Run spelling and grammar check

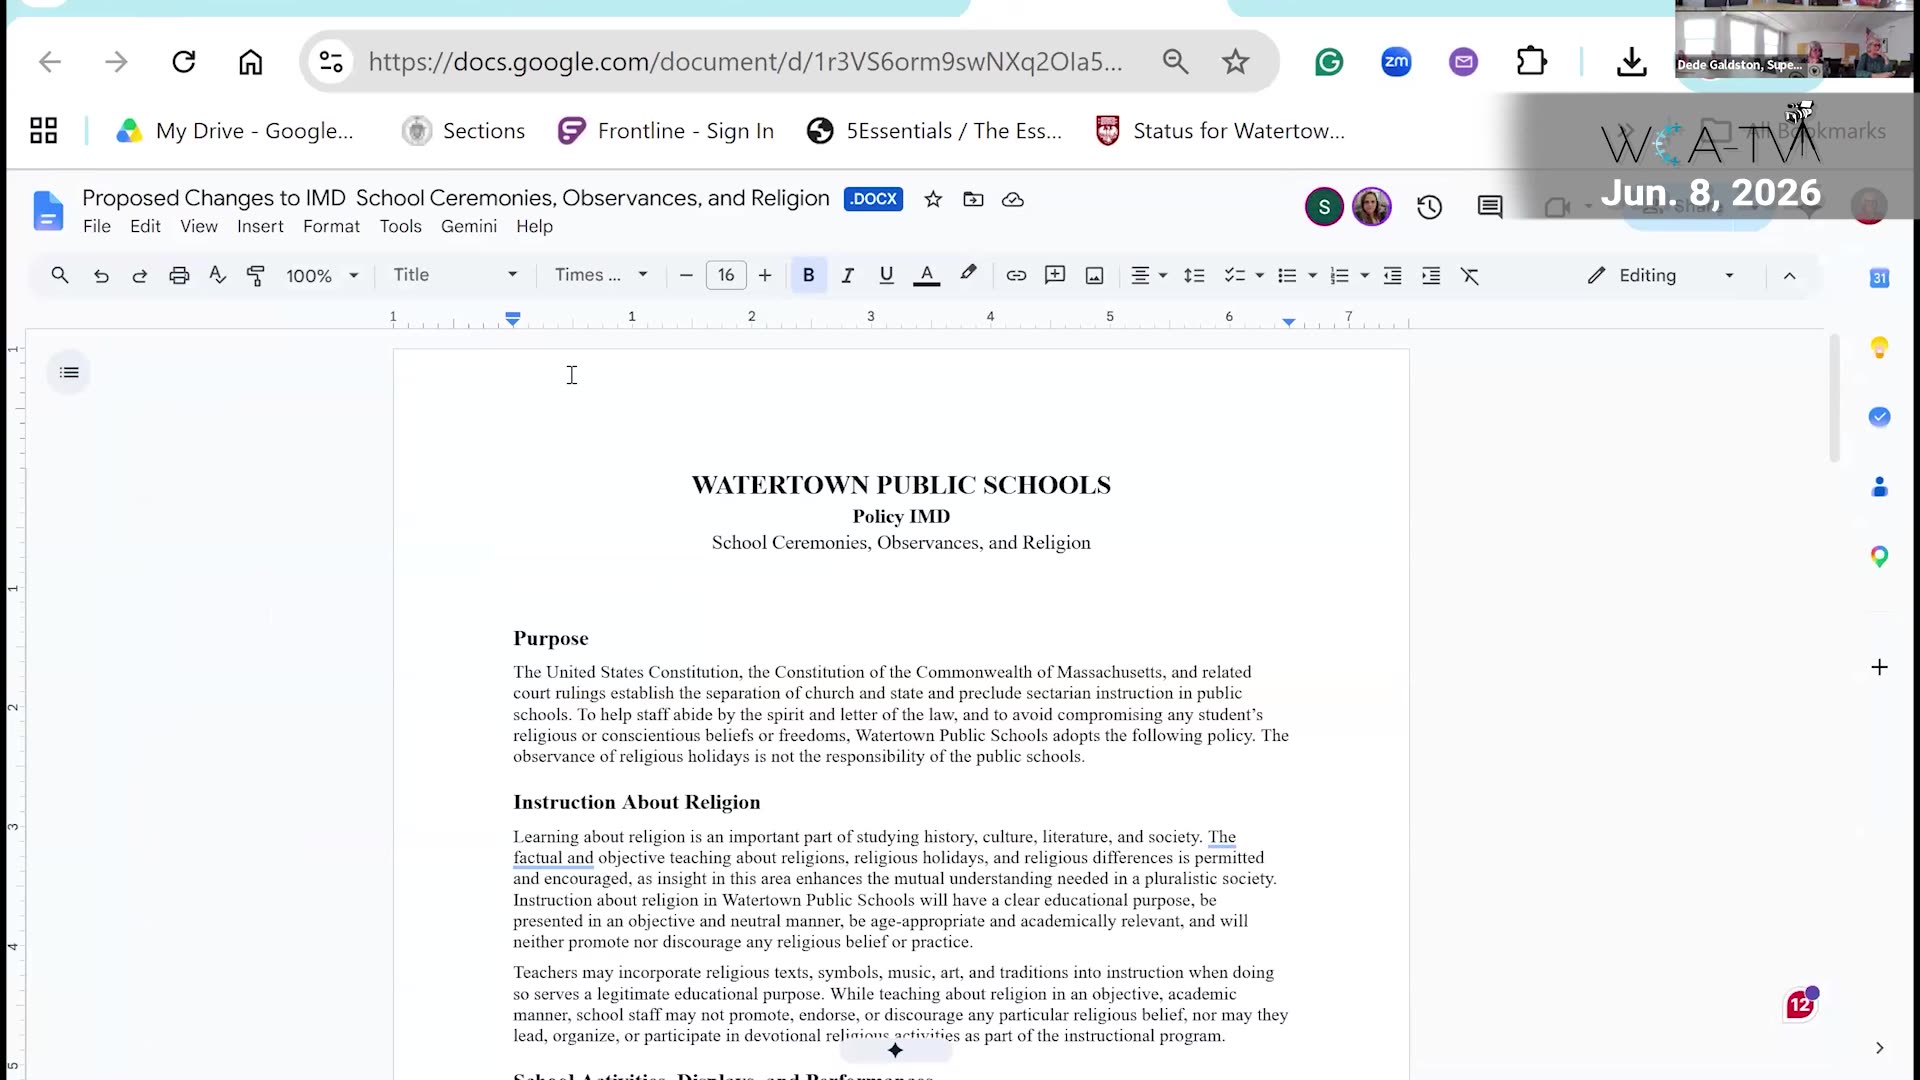pos(218,275)
